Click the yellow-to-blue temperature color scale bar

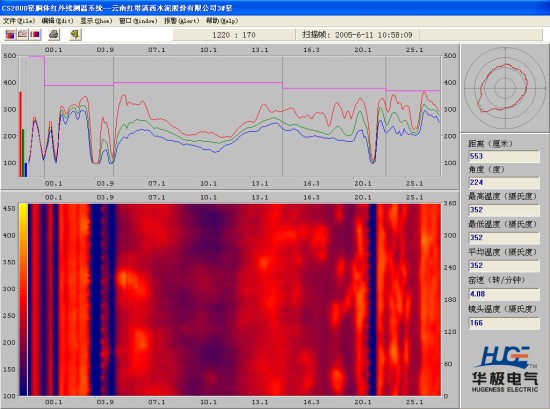(23, 300)
